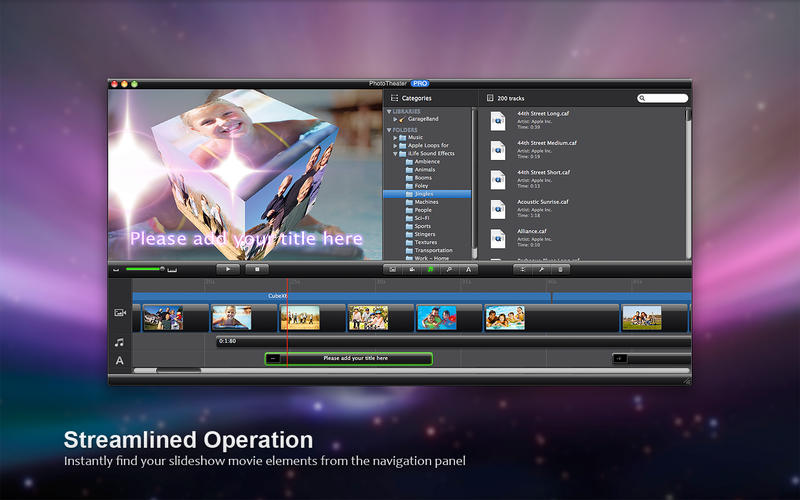800x500 pixels.
Task: Collapse the iLife Sound Effects folder
Action: point(396,153)
